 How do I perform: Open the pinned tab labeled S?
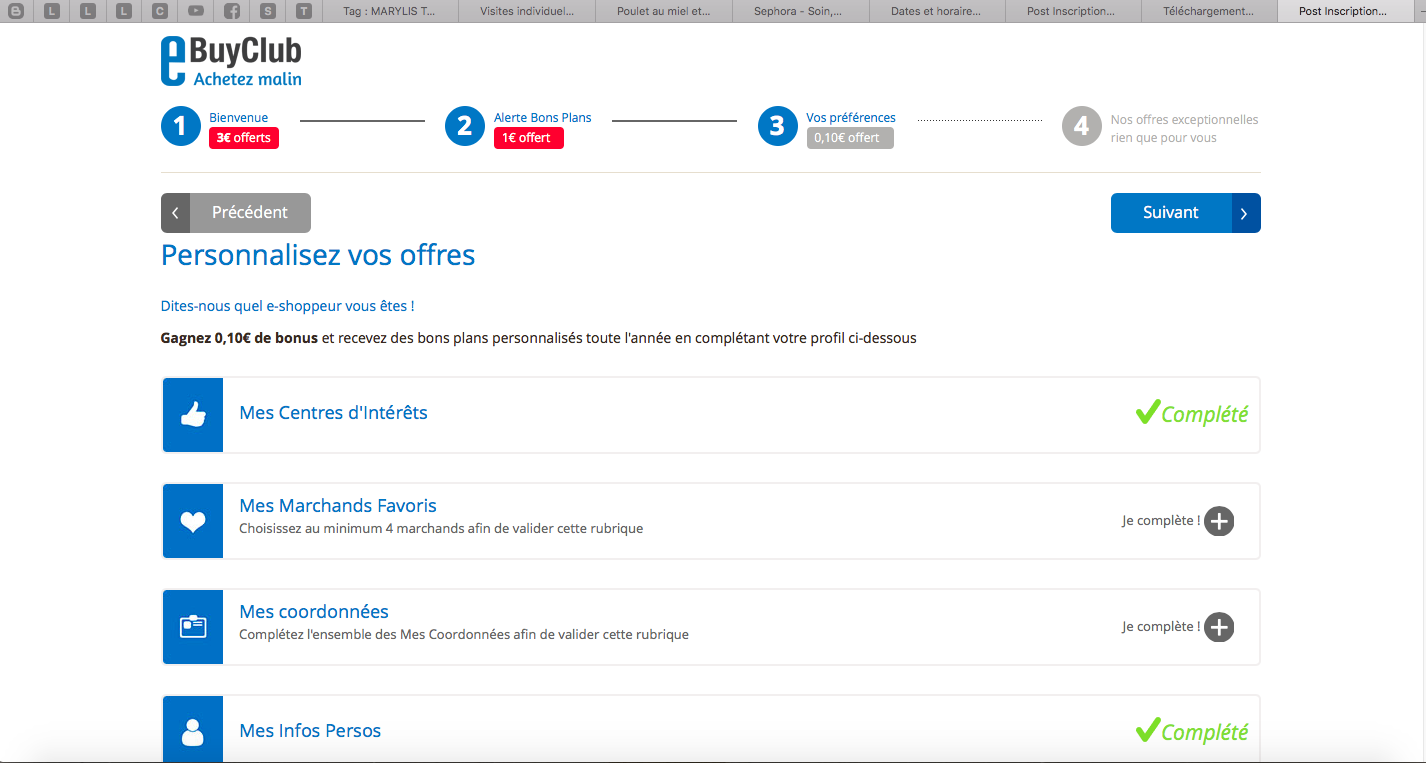click(268, 11)
